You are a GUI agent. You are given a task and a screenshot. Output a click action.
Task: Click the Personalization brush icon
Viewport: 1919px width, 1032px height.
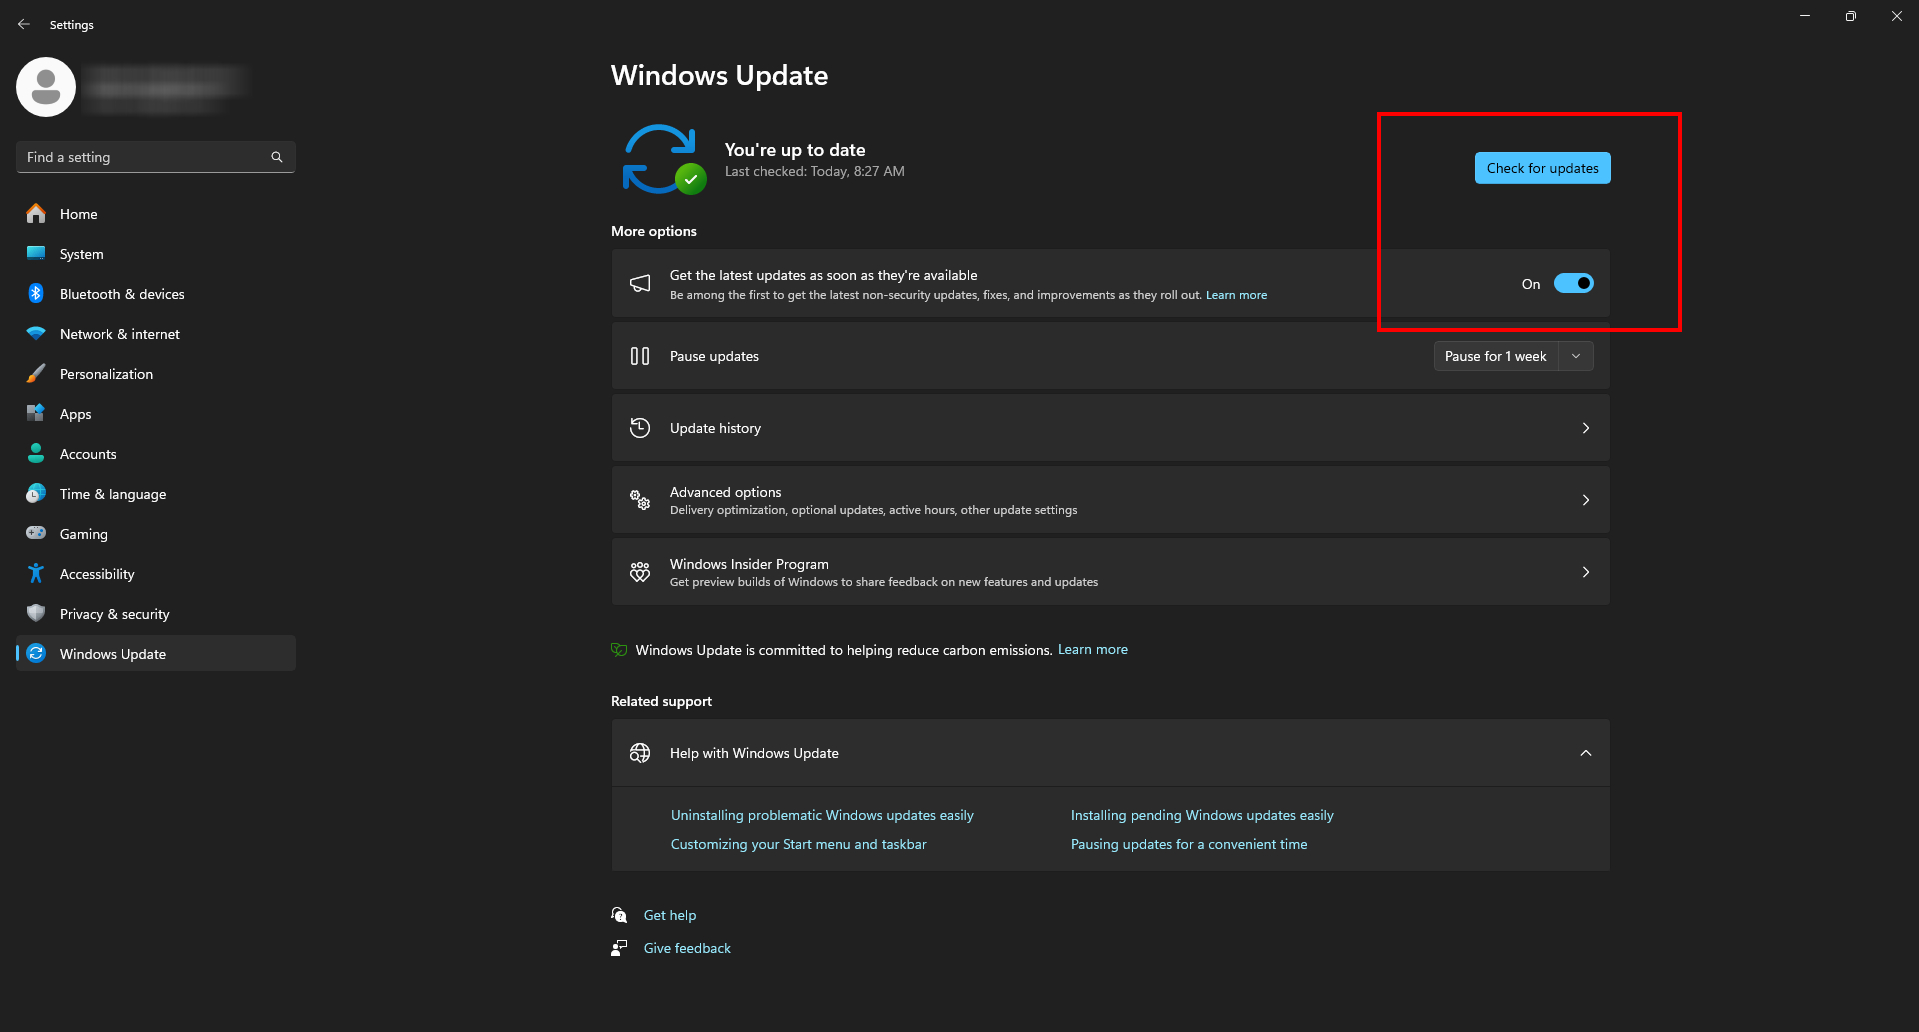pos(36,373)
